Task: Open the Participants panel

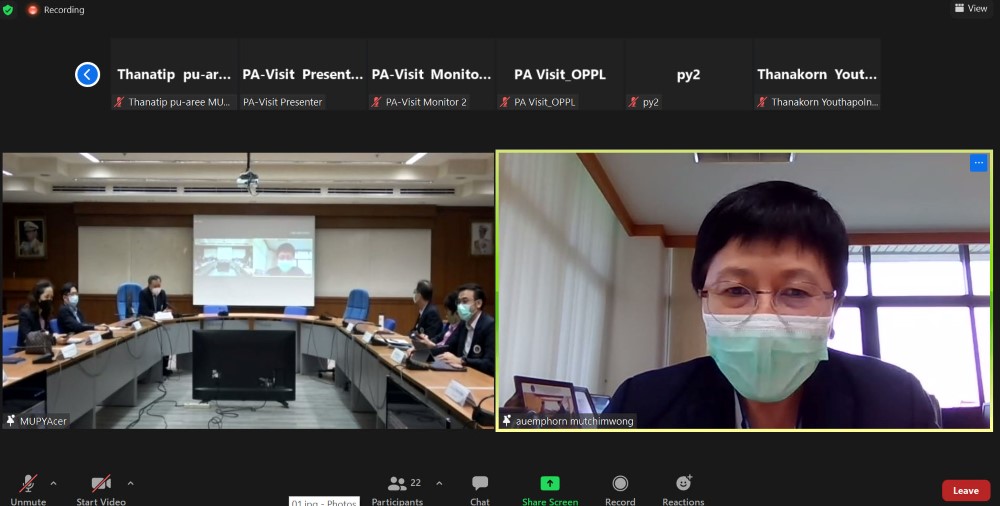Action: [398, 485]
